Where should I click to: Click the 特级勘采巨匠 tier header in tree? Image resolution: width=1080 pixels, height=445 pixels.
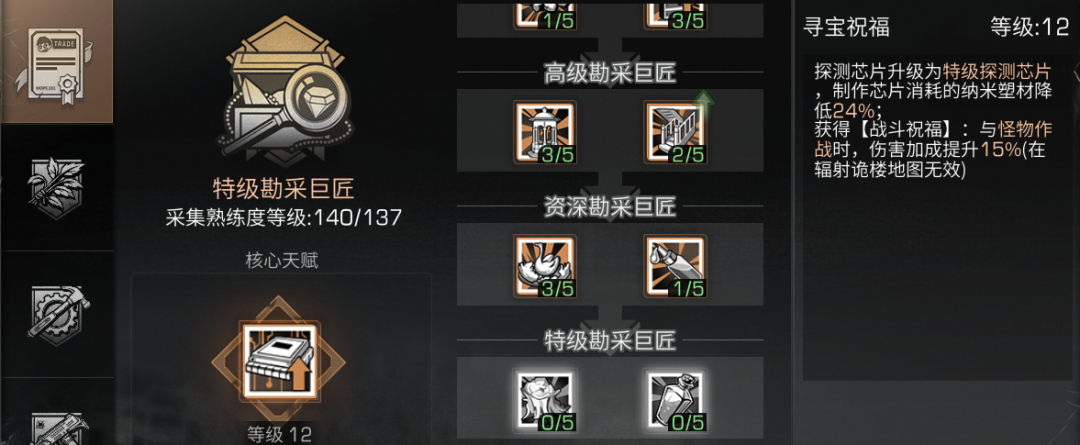click(x=610, y=340)
